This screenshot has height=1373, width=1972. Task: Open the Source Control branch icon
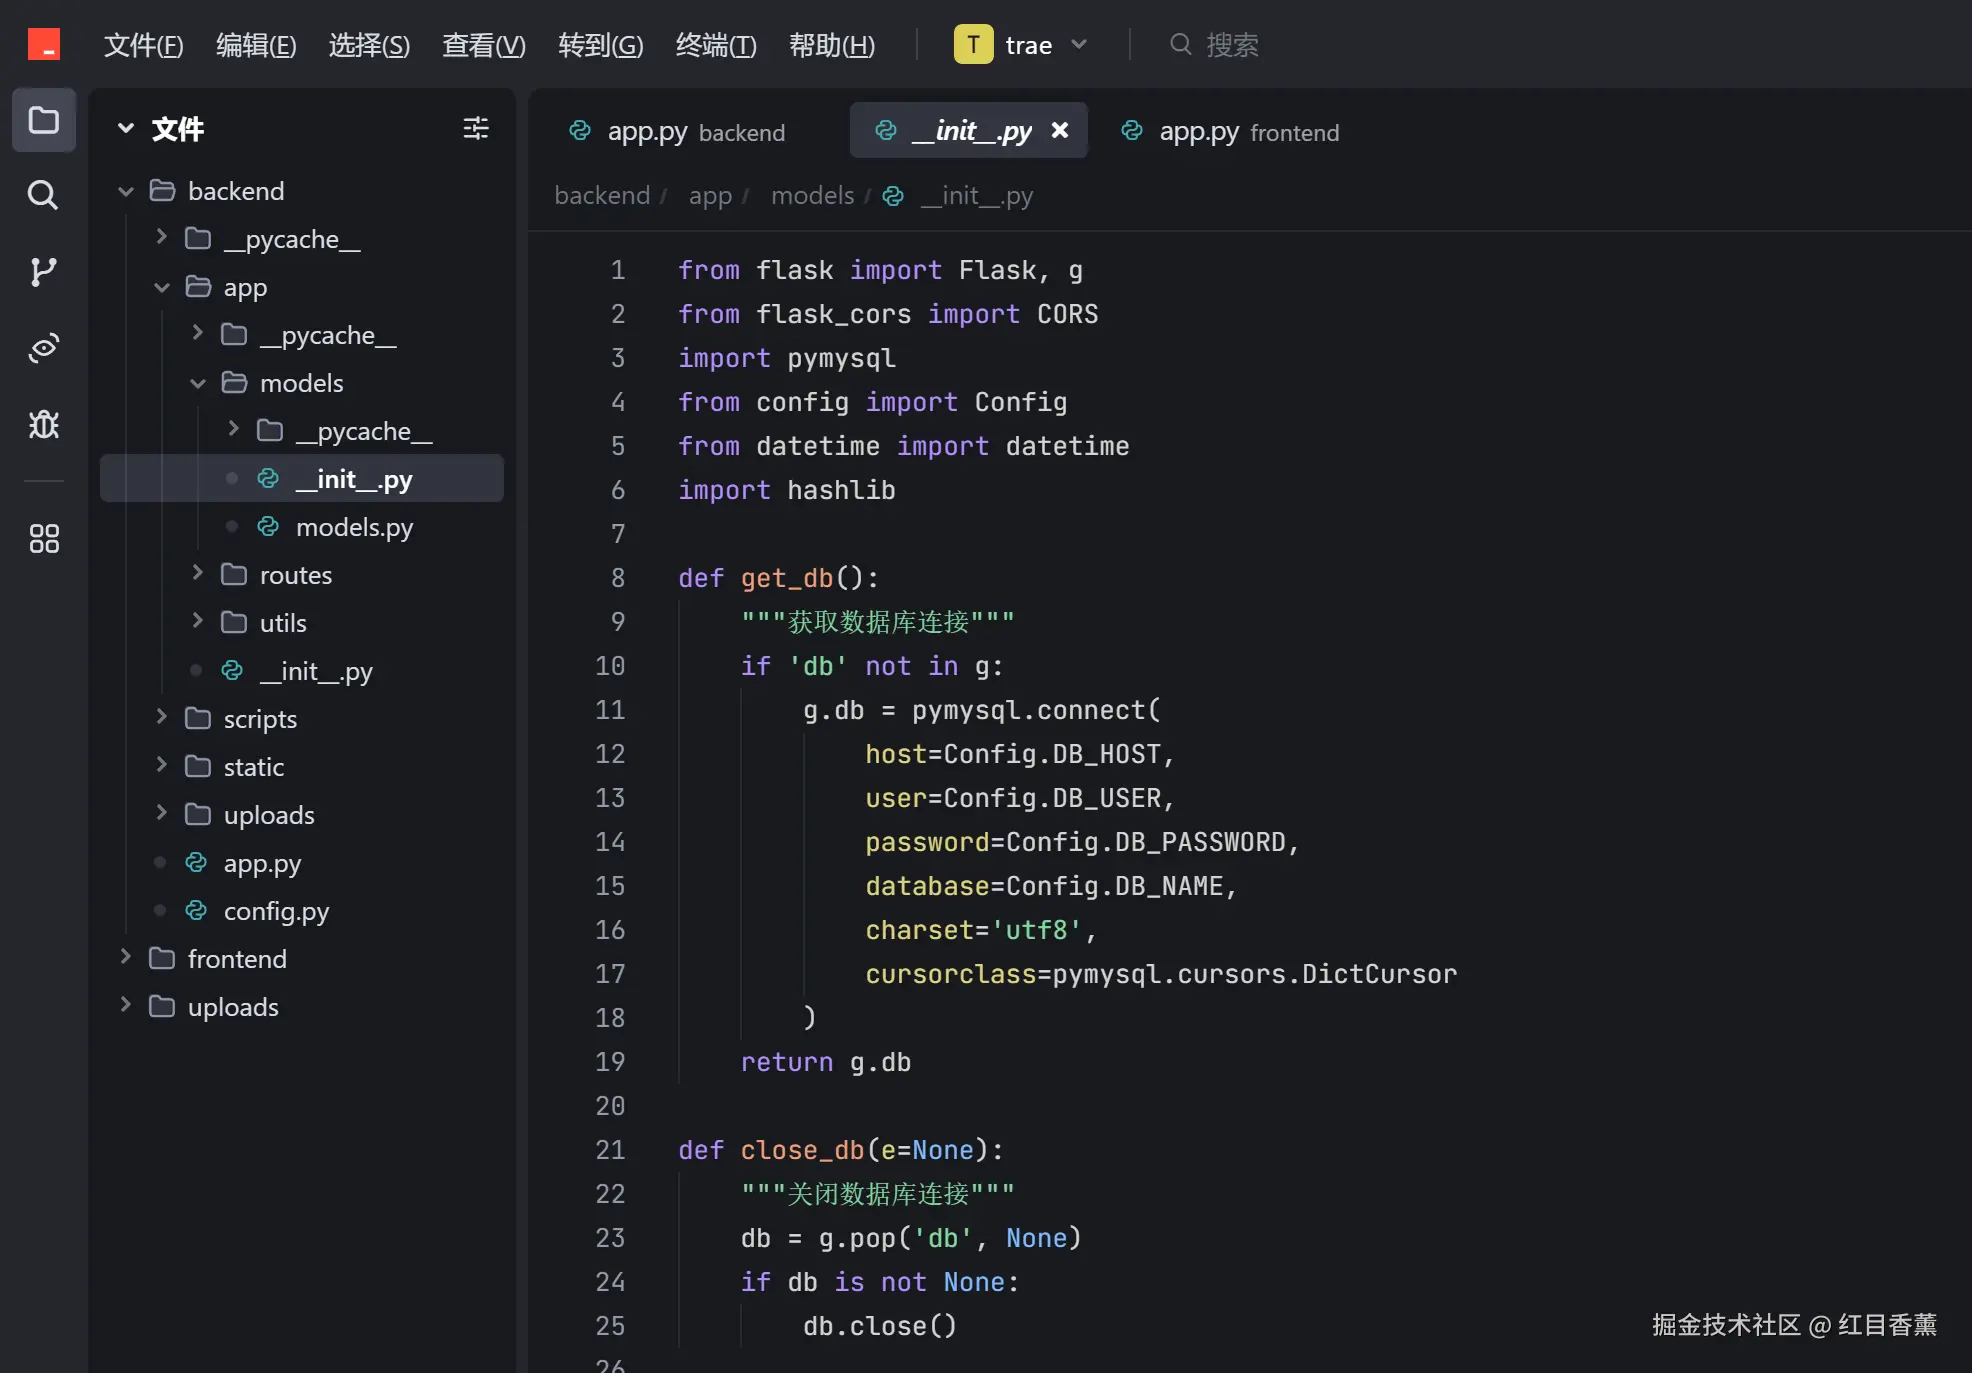point(43,271)
